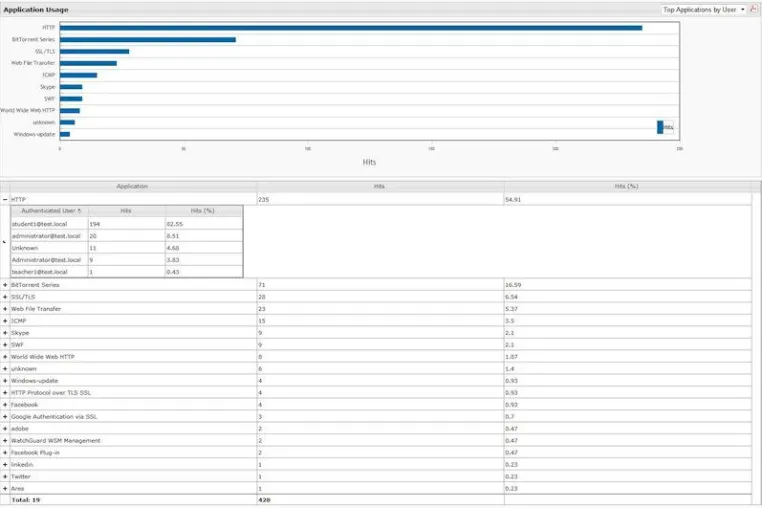Expand the WatchGuard WSM Management row
The height and width of the screenshot is (508, 762).
pyautogui.click(x=5, y=440)
